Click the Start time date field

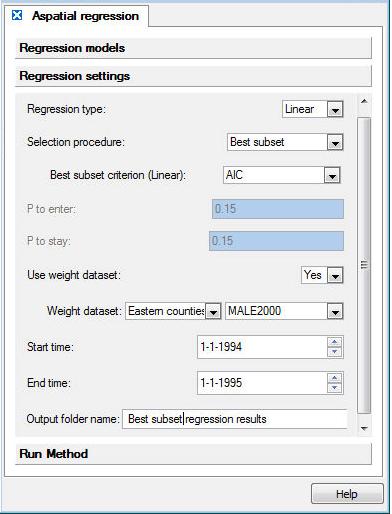[262, 347]
